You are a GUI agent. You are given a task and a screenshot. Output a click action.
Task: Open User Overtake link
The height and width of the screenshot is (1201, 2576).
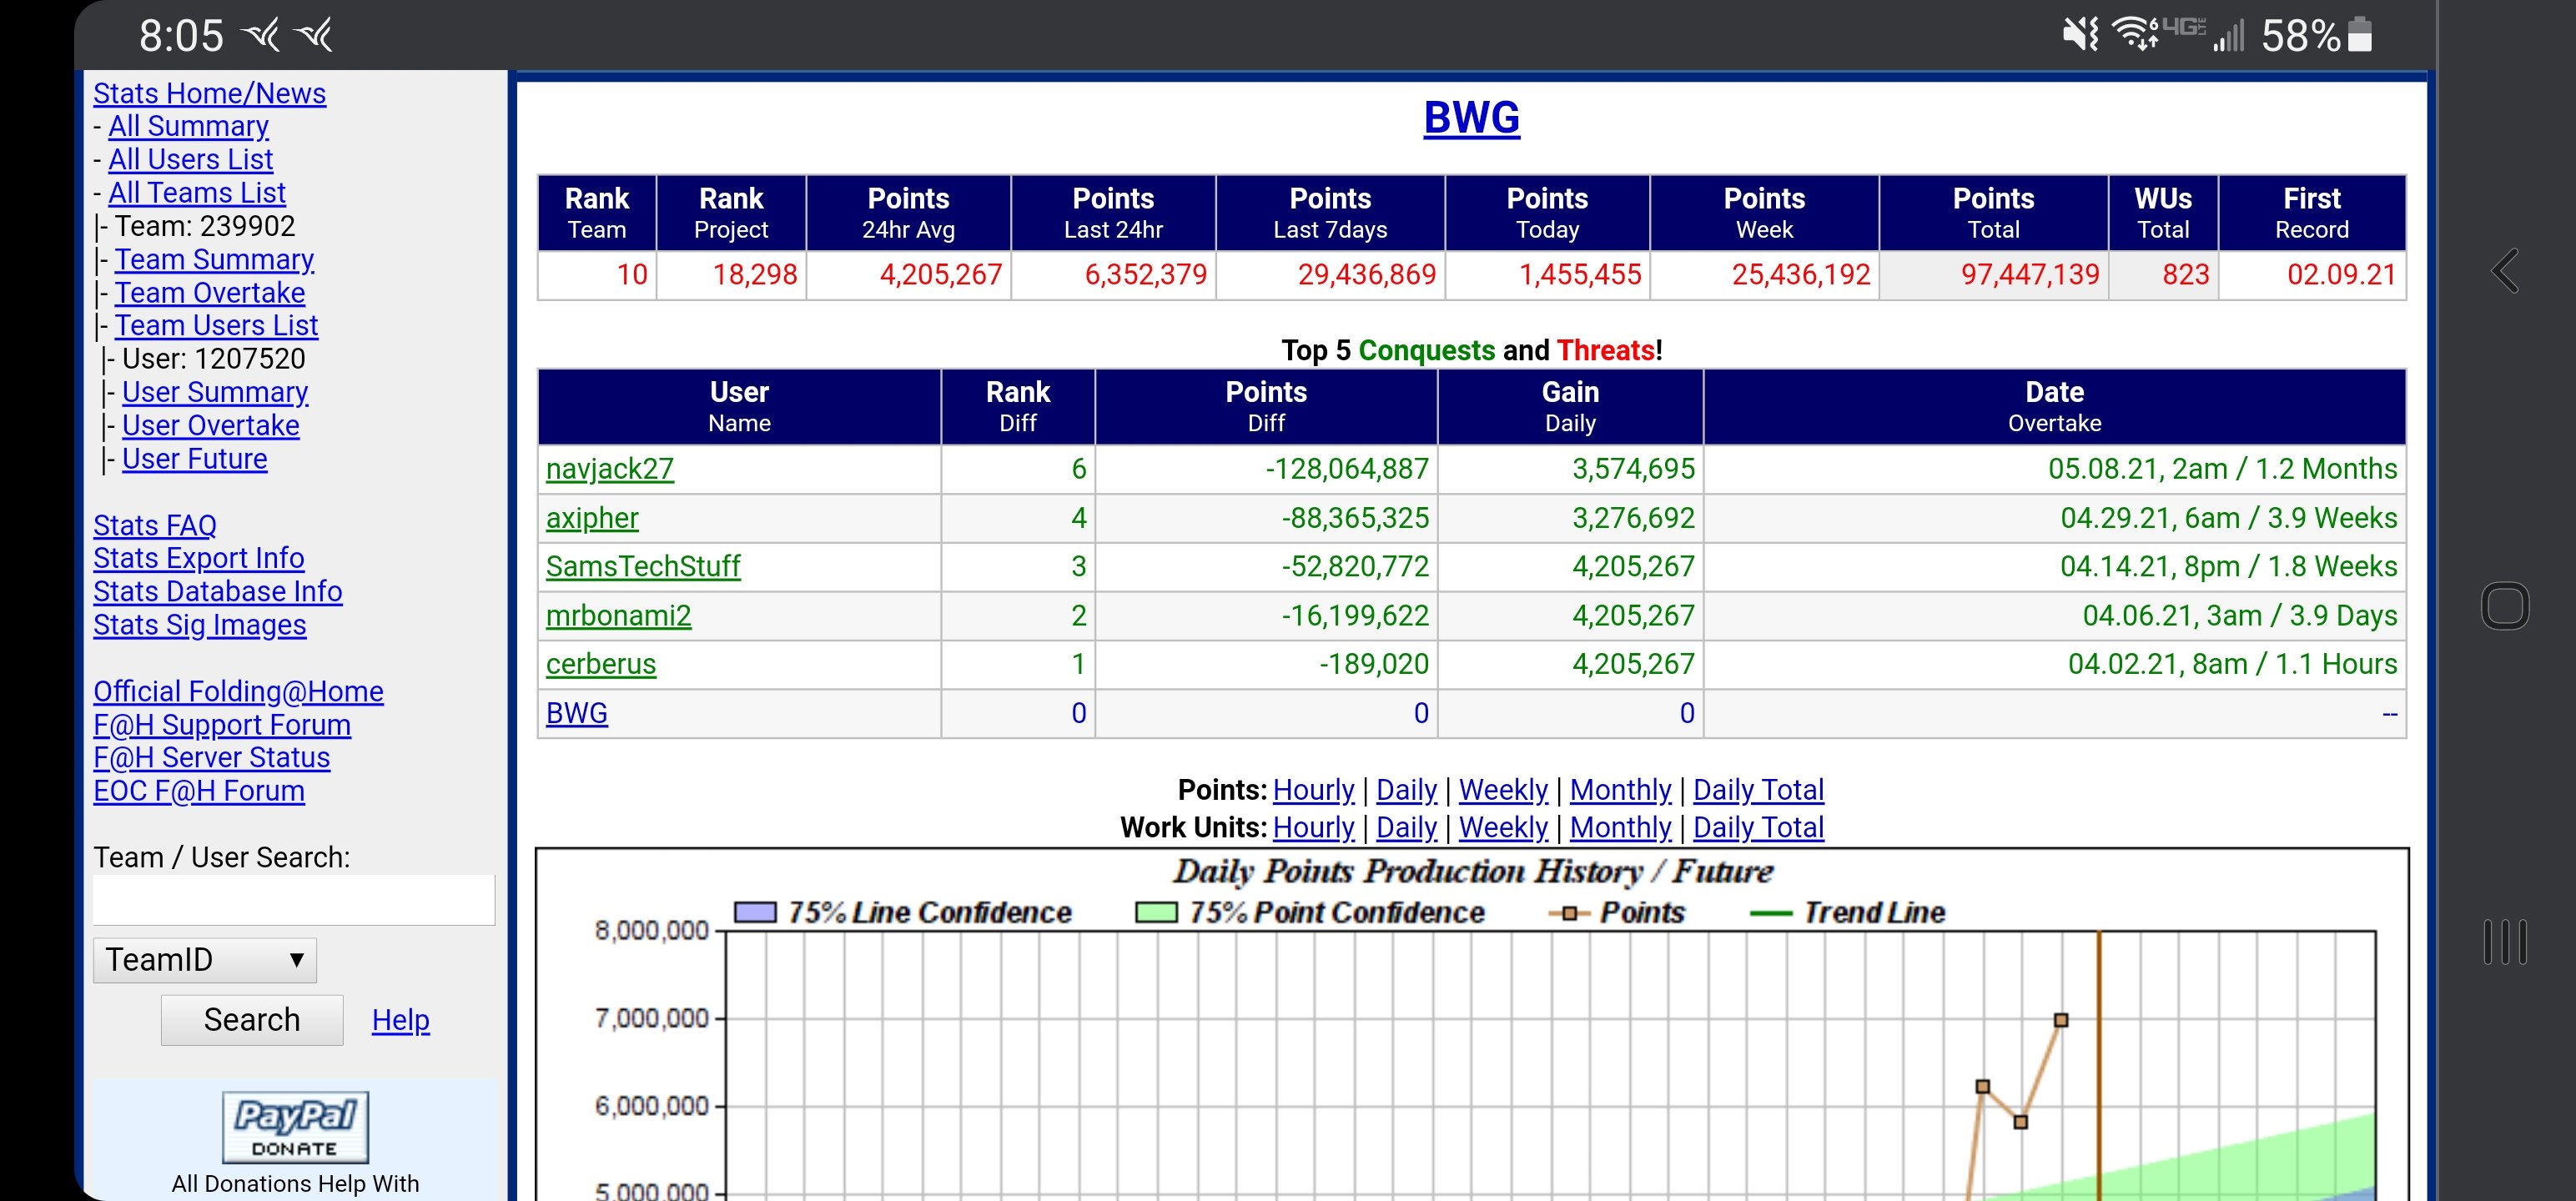pyautogui.click(x=211, y=425)
